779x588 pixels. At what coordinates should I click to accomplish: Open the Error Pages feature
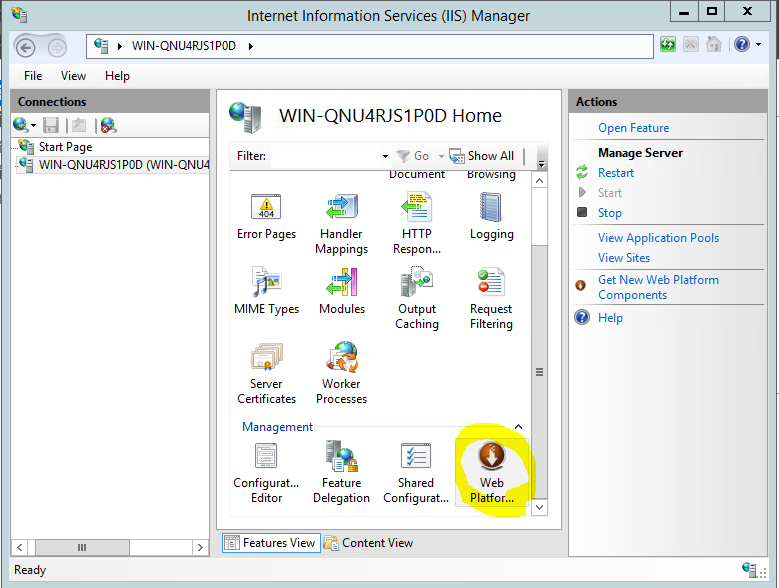[x=266, y=218]
